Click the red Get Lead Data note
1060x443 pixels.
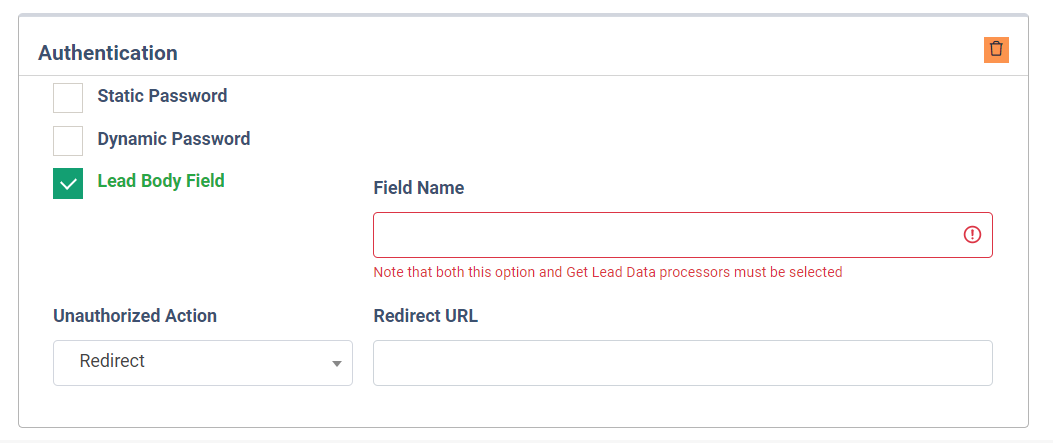pos(608,273)
